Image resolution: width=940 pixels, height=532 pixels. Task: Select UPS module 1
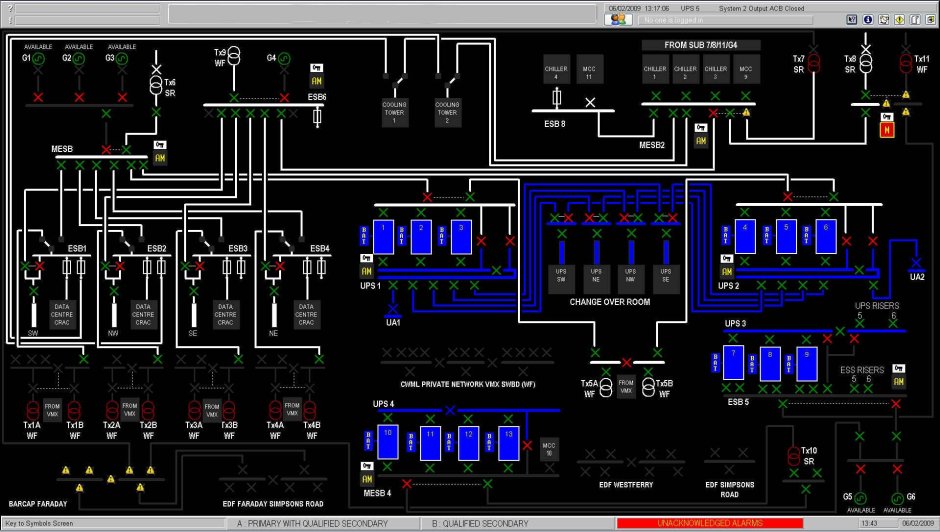[x=384, y=237]
